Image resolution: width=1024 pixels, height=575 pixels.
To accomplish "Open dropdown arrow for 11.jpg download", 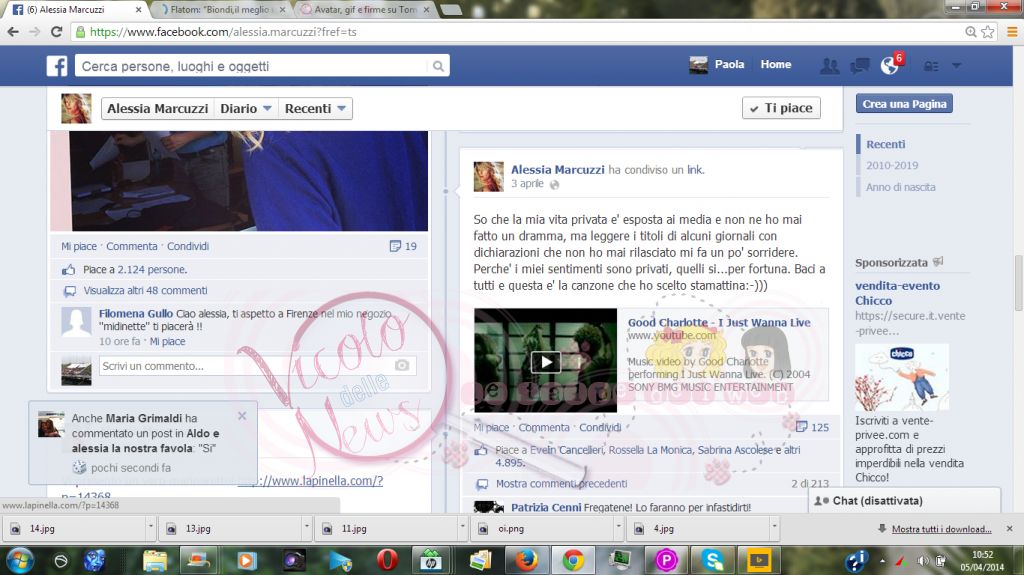I will [x=462, y=527].
